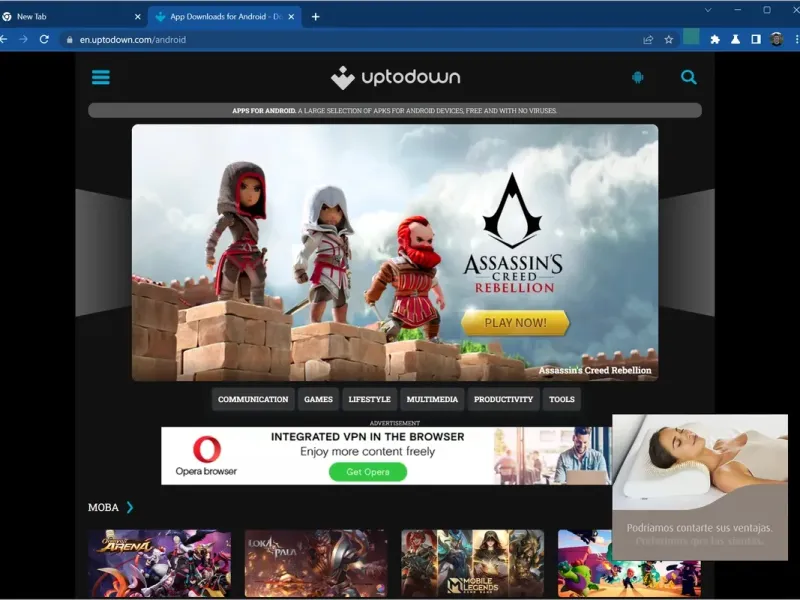This screenshot has height=600, width=800.
Task: Click the browser forward arrow
Action: (x=23, y=39)
